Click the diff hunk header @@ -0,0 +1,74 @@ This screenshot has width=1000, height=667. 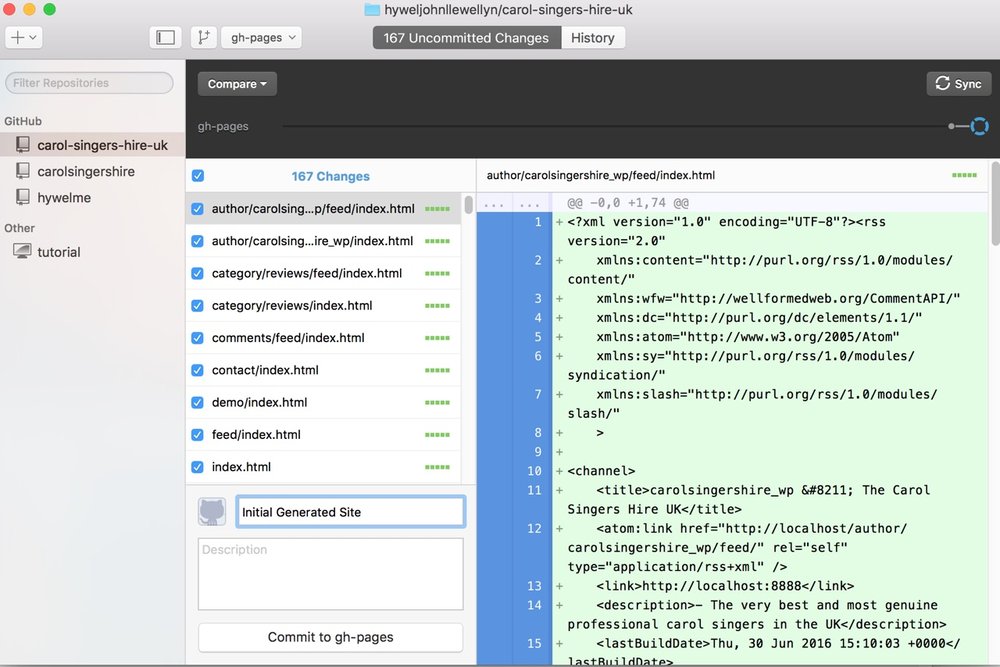pos(628,203)
